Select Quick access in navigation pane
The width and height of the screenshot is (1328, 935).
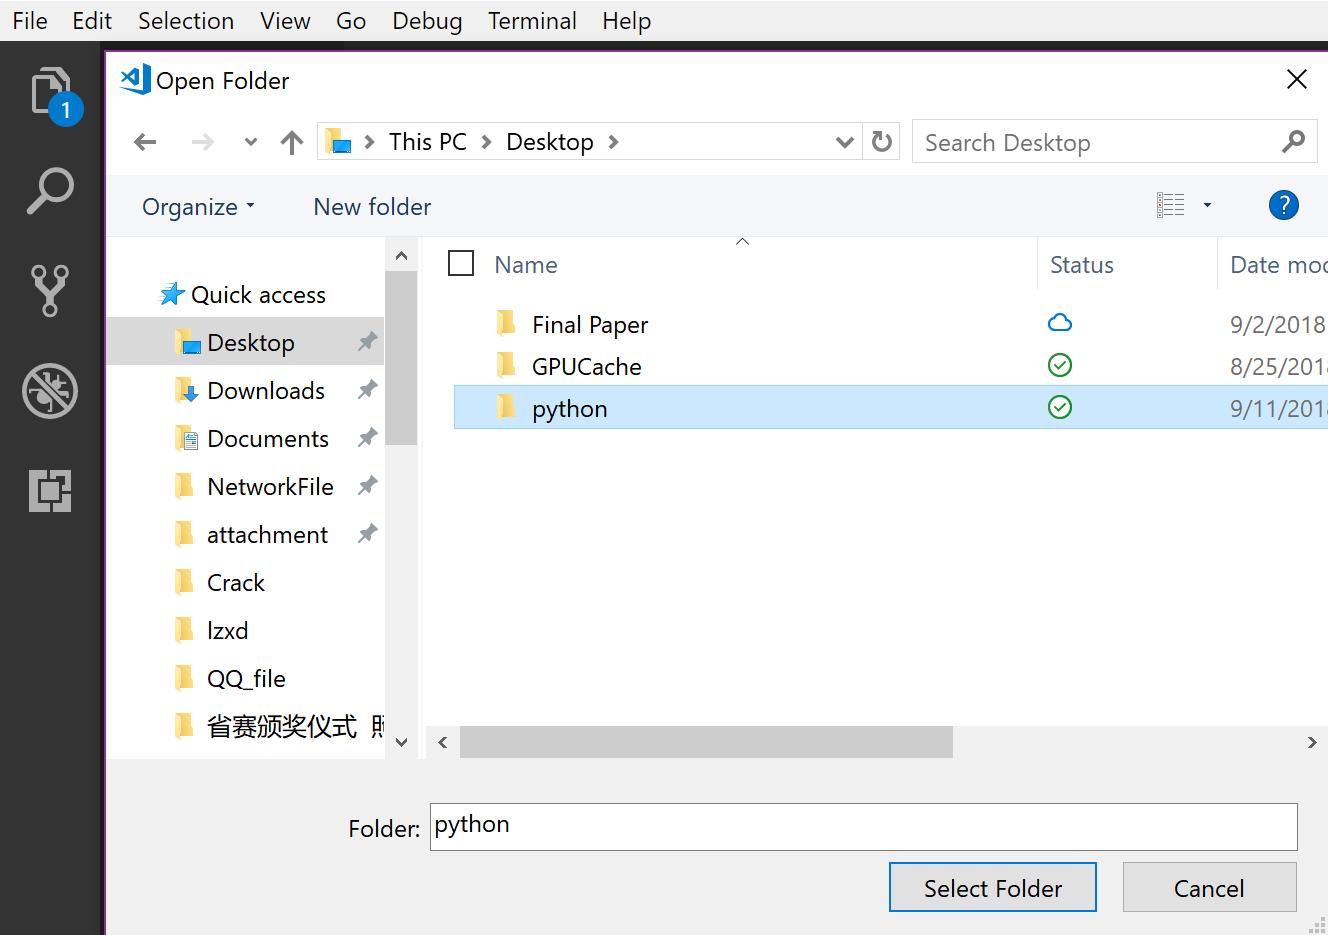(258, 294)
